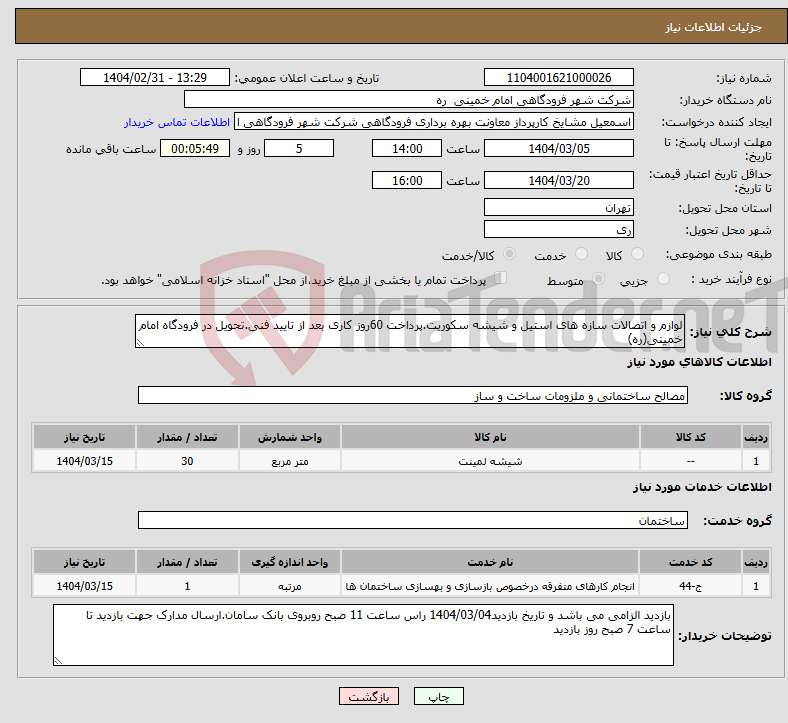
Task: Click goods table header کد کالا
Action: click(691, 437)
